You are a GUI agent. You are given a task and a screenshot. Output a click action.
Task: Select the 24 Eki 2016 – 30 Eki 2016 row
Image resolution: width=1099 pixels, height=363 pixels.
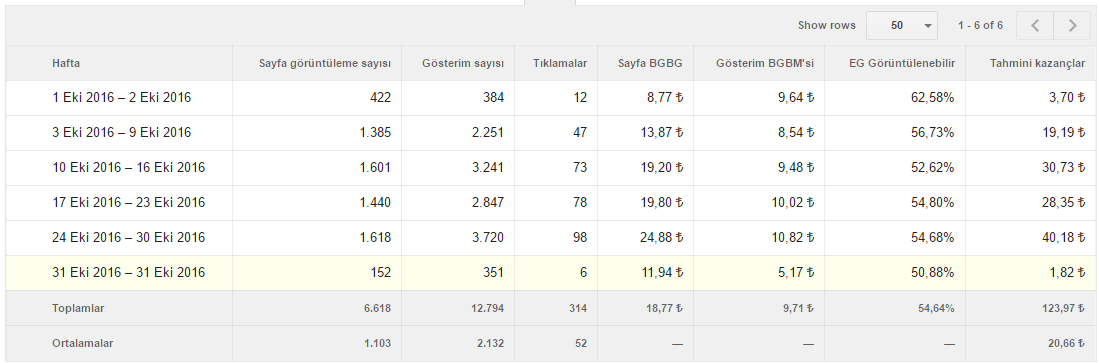549,238
